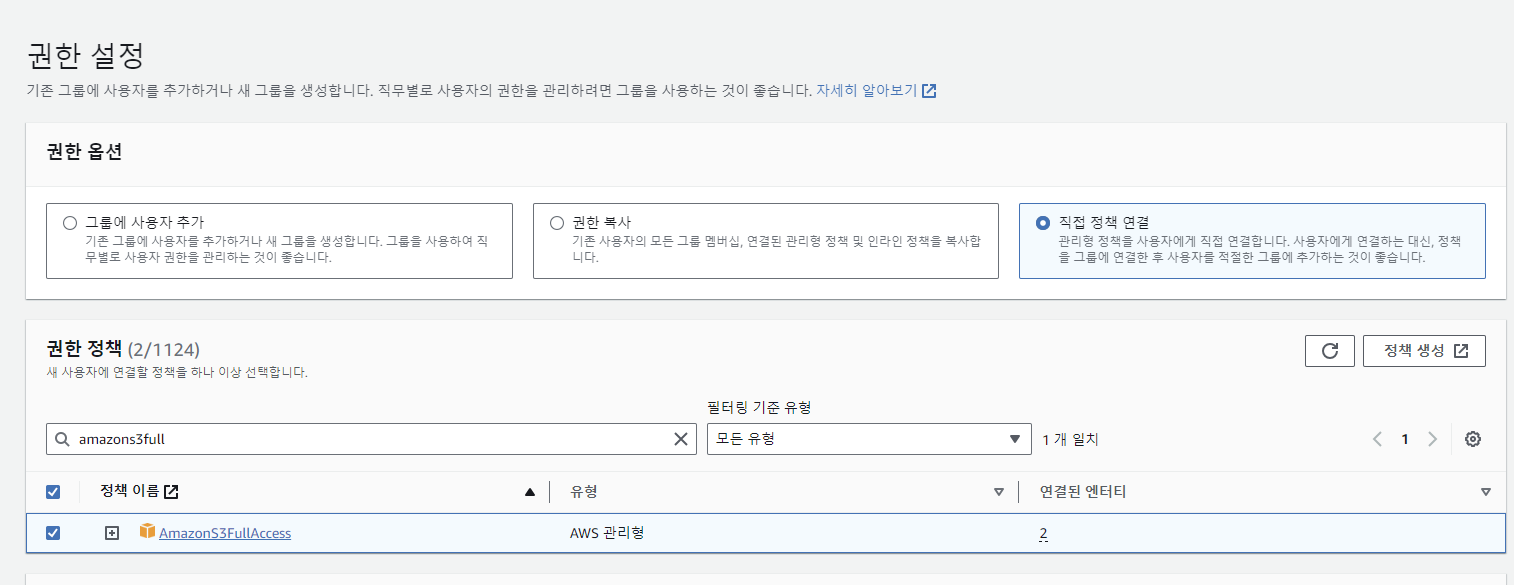
Task: Go to the next page chevron
Action: (1432, 439)
